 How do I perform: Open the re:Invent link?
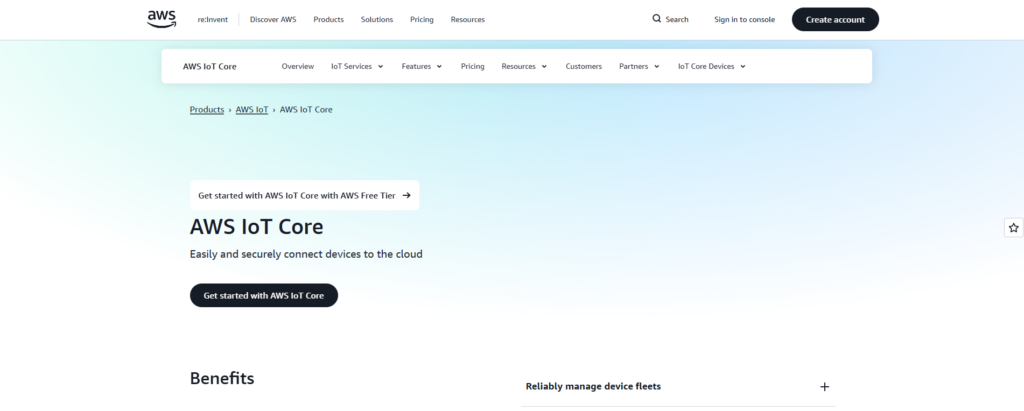pyautogui.click(x=213, y=20)
